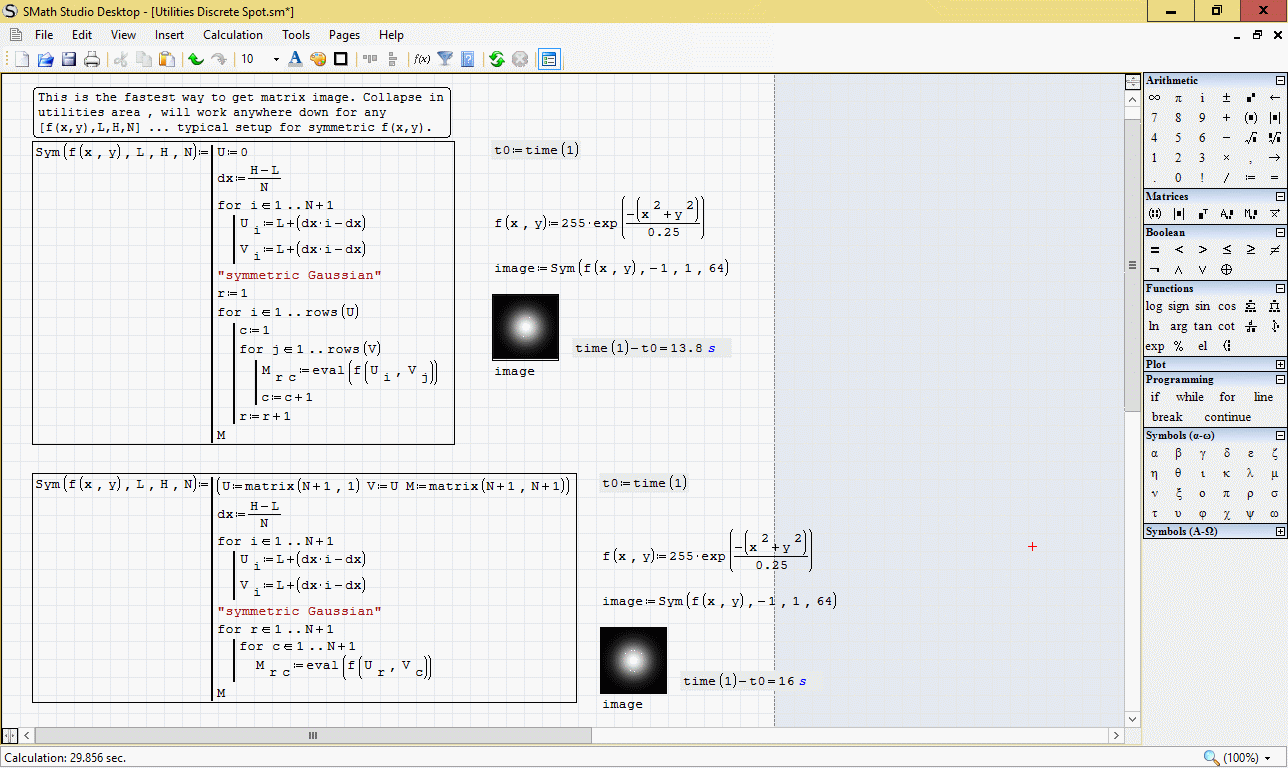
Task: Insert 'continue' from the Programming panel
Action: 1227,417
